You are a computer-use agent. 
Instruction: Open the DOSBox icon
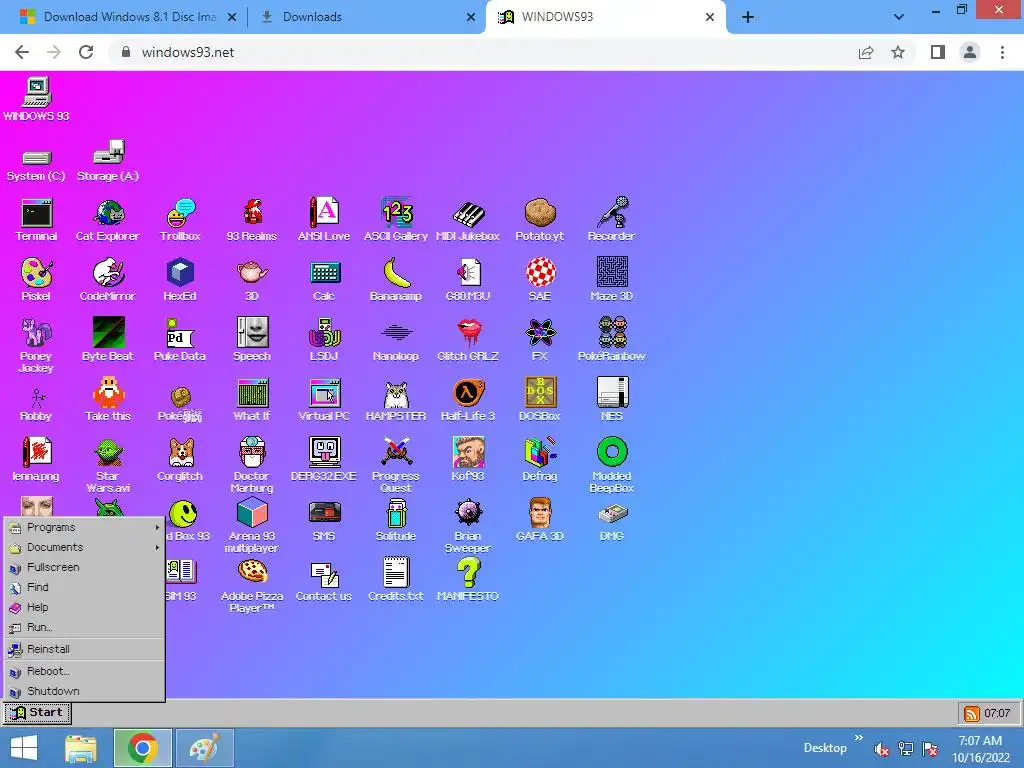click(539, 400)
